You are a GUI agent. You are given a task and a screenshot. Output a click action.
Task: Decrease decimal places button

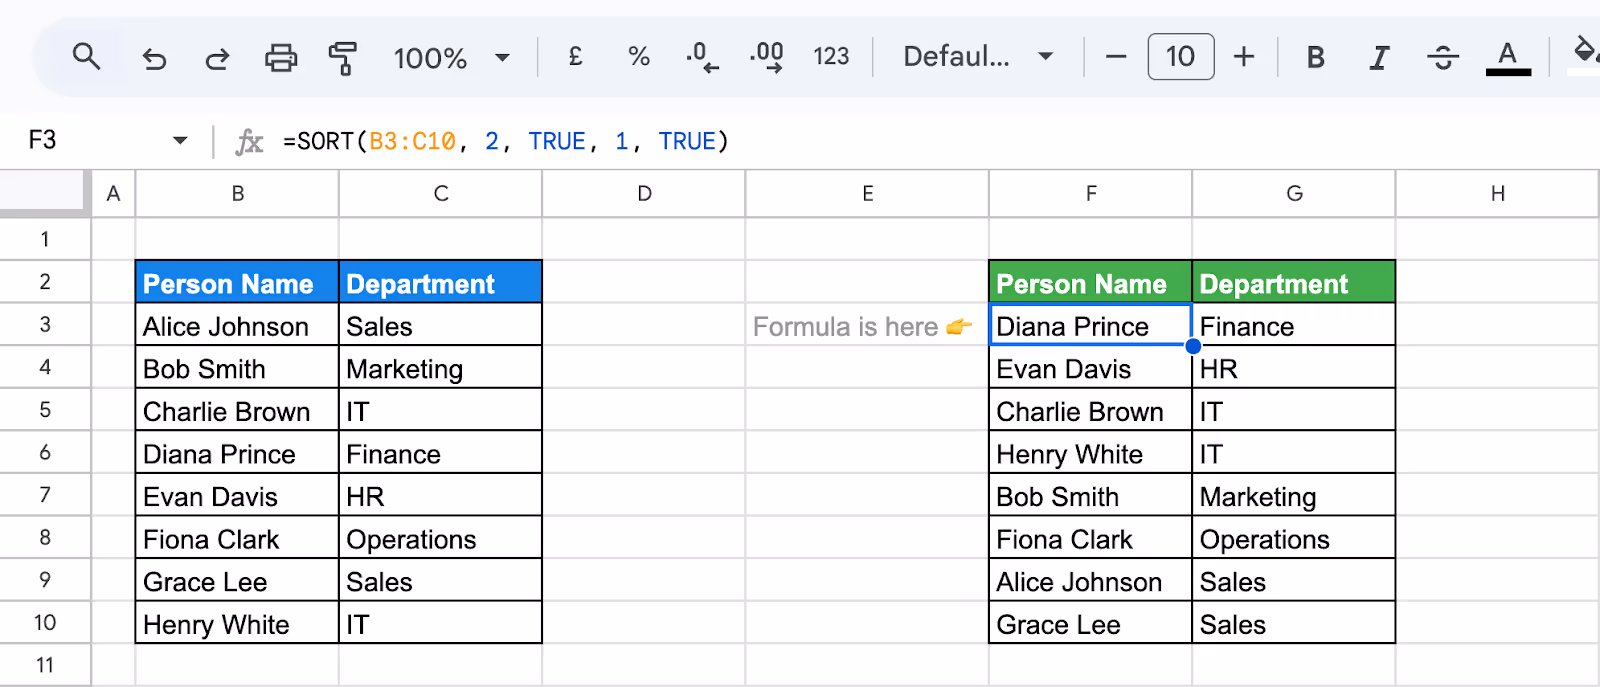tap(702, 57)
